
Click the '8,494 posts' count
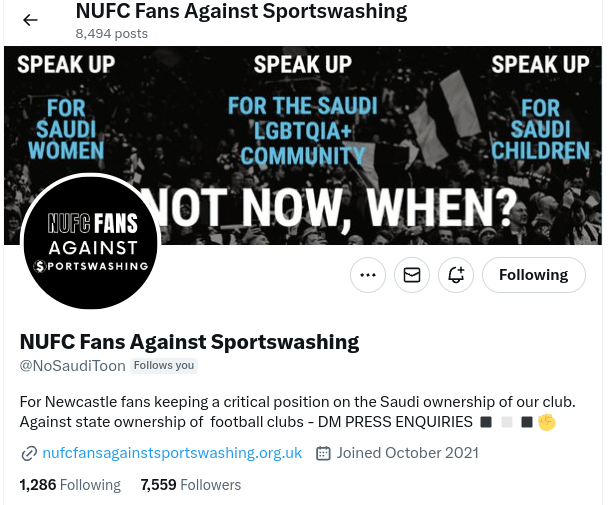click(111, 33)
